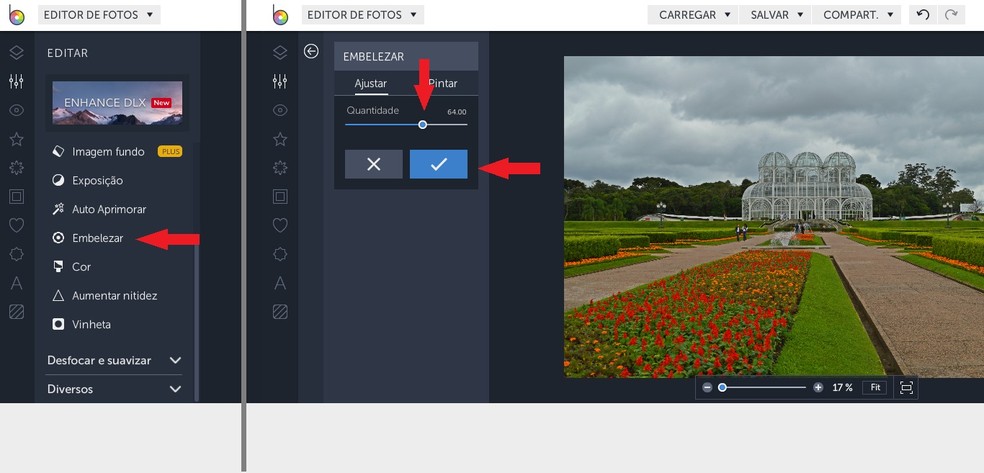This screenshot has width=984, height=473.
Task: Click the zoom slider handle
Action: click(722, 388)
